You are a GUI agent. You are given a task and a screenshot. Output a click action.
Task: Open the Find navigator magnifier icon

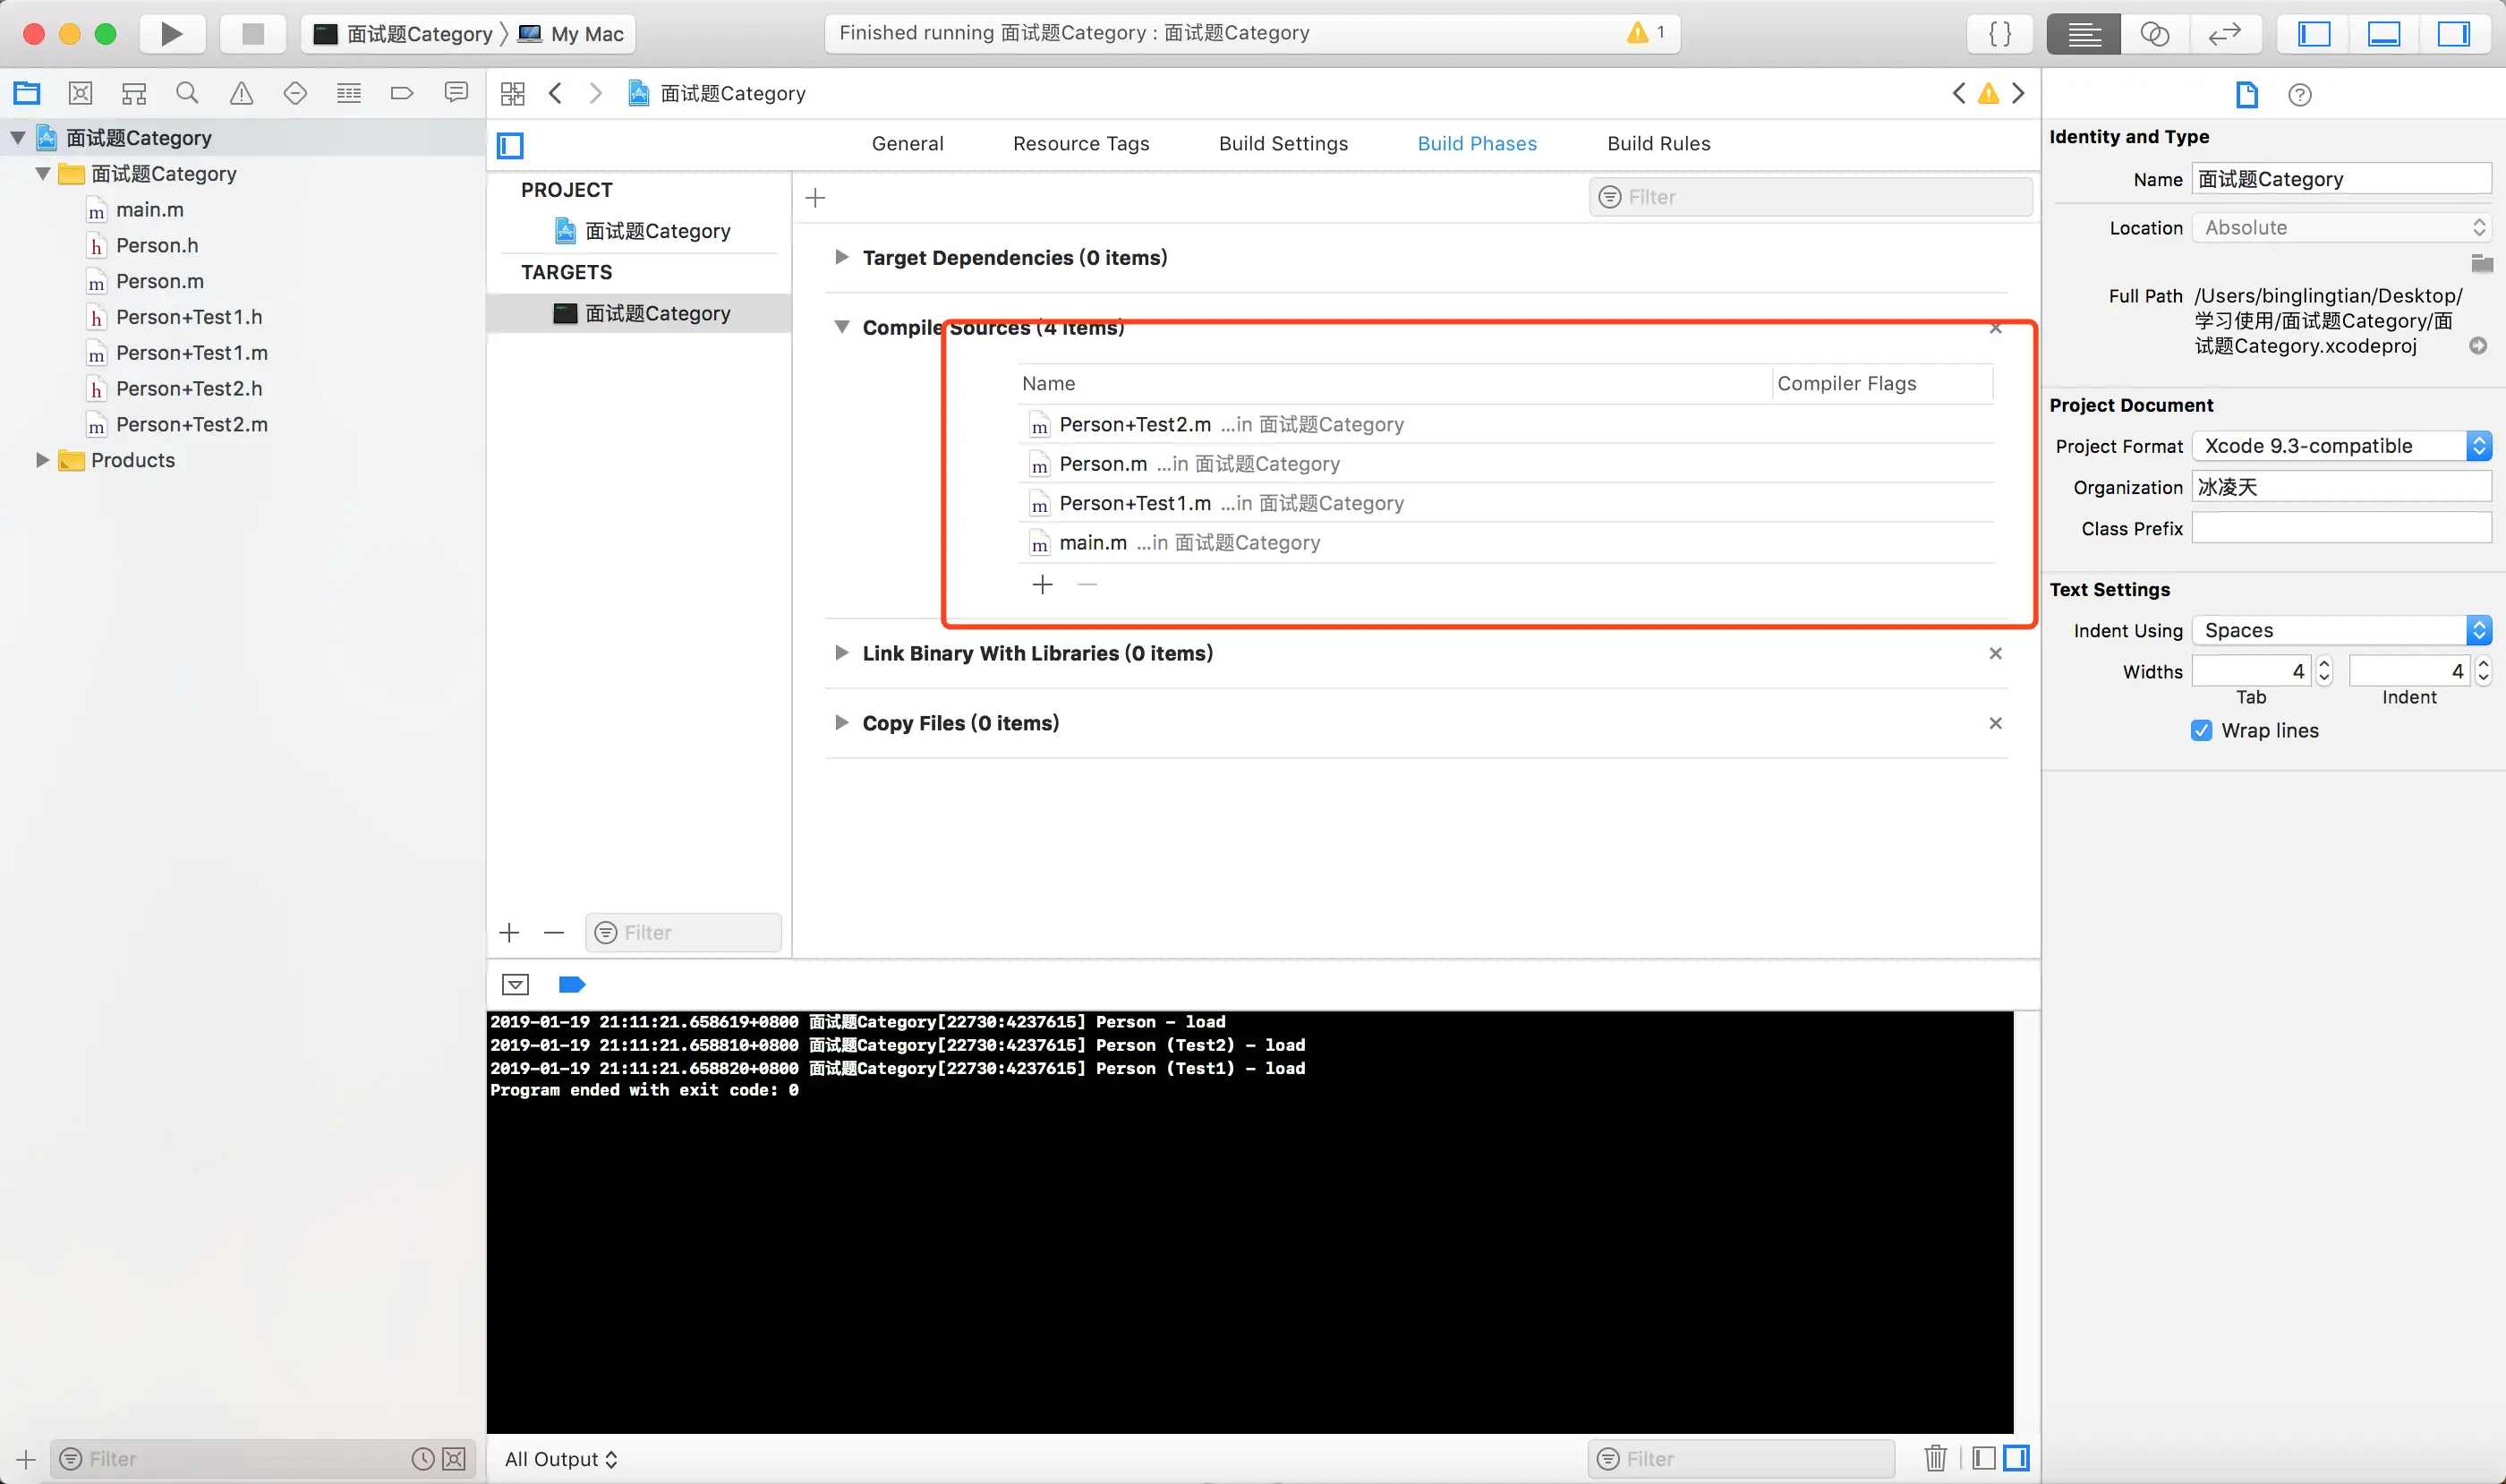[x=187, y=93]
